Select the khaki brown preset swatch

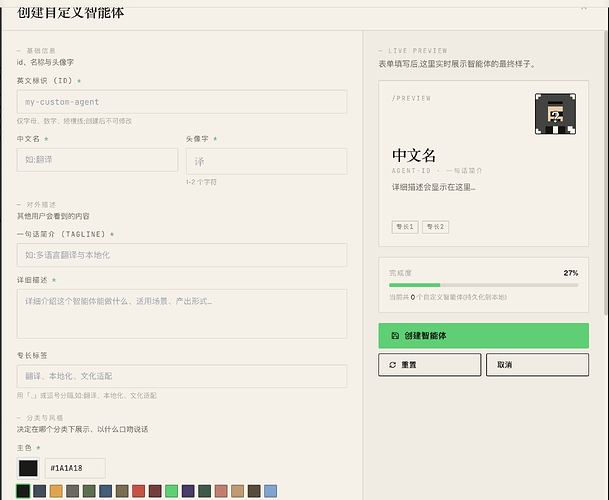click(122, 491)
